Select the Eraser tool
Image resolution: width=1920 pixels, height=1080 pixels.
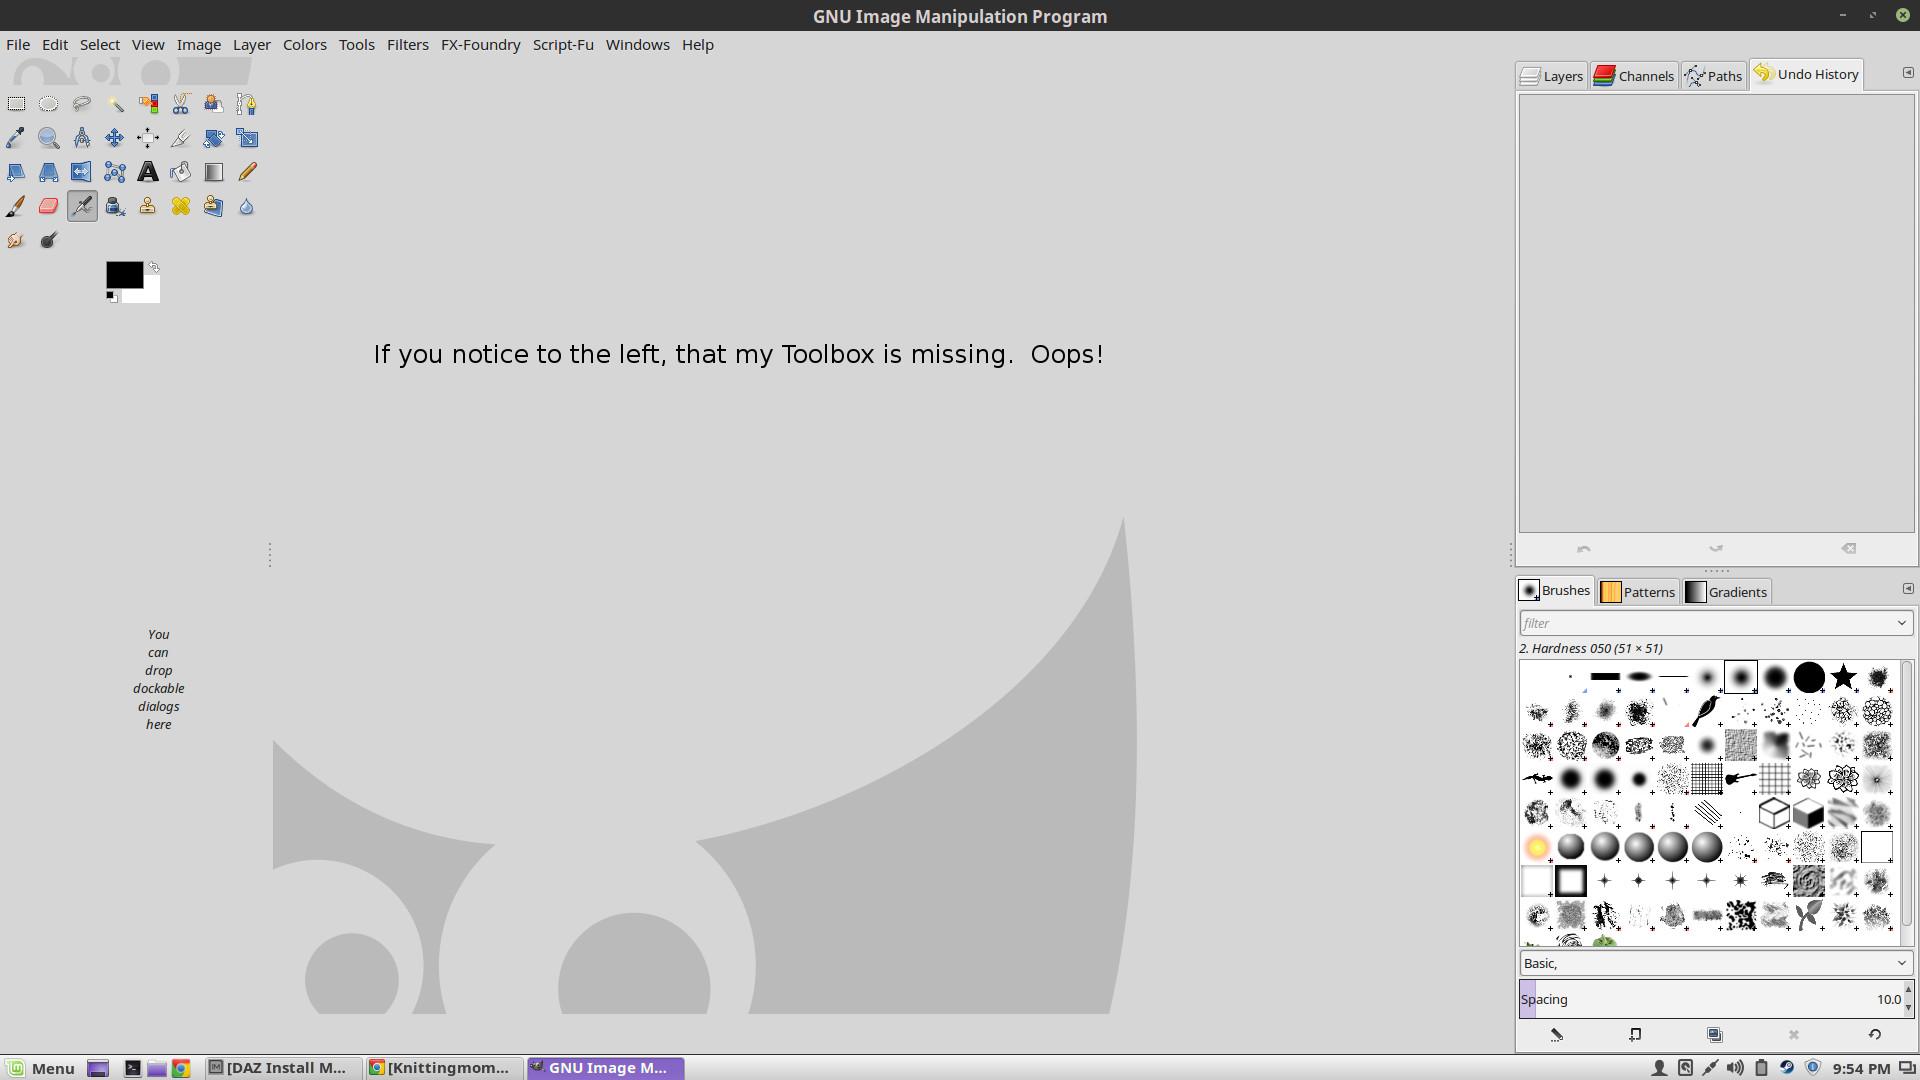click(49, 206)
